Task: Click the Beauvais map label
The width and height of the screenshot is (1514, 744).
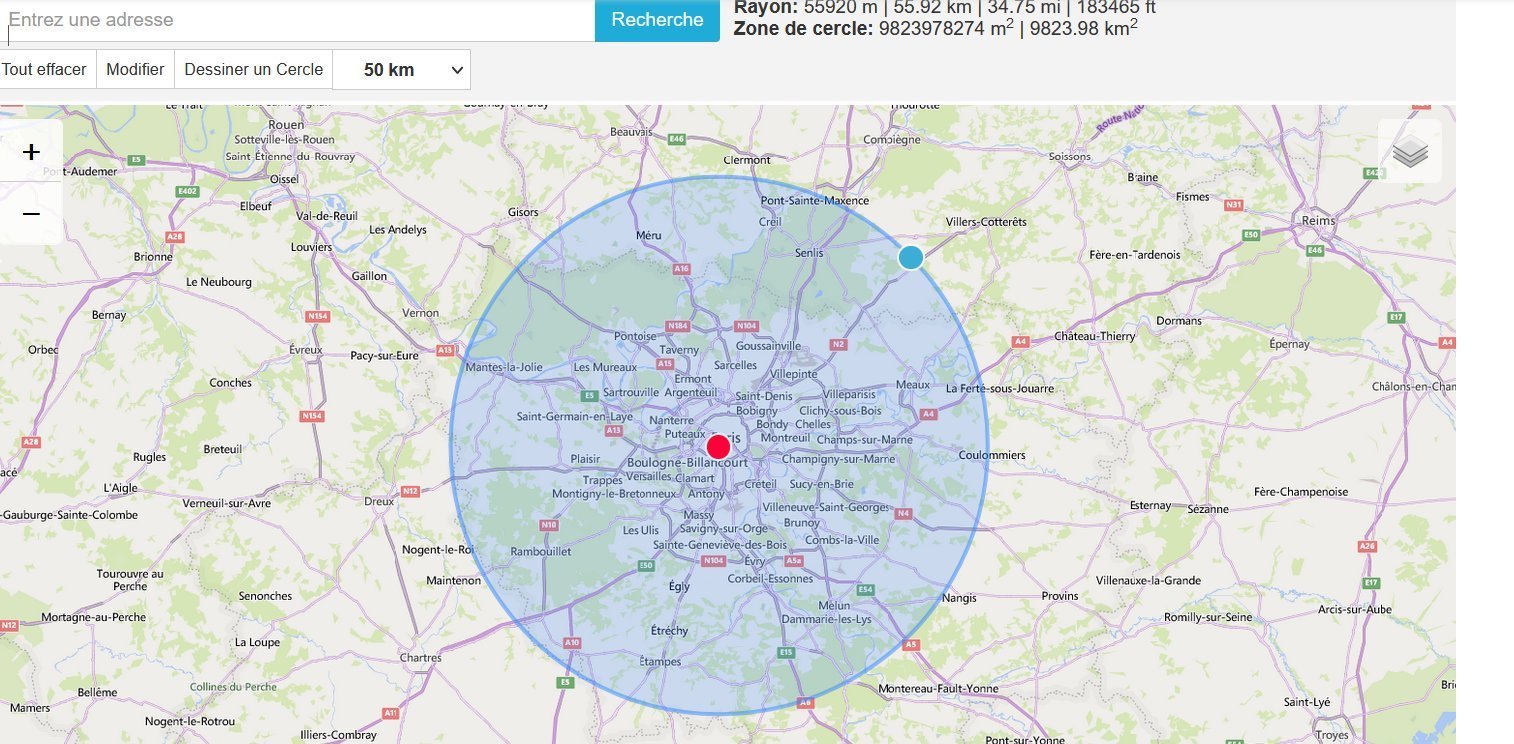Action: click(x=631, y=131)
